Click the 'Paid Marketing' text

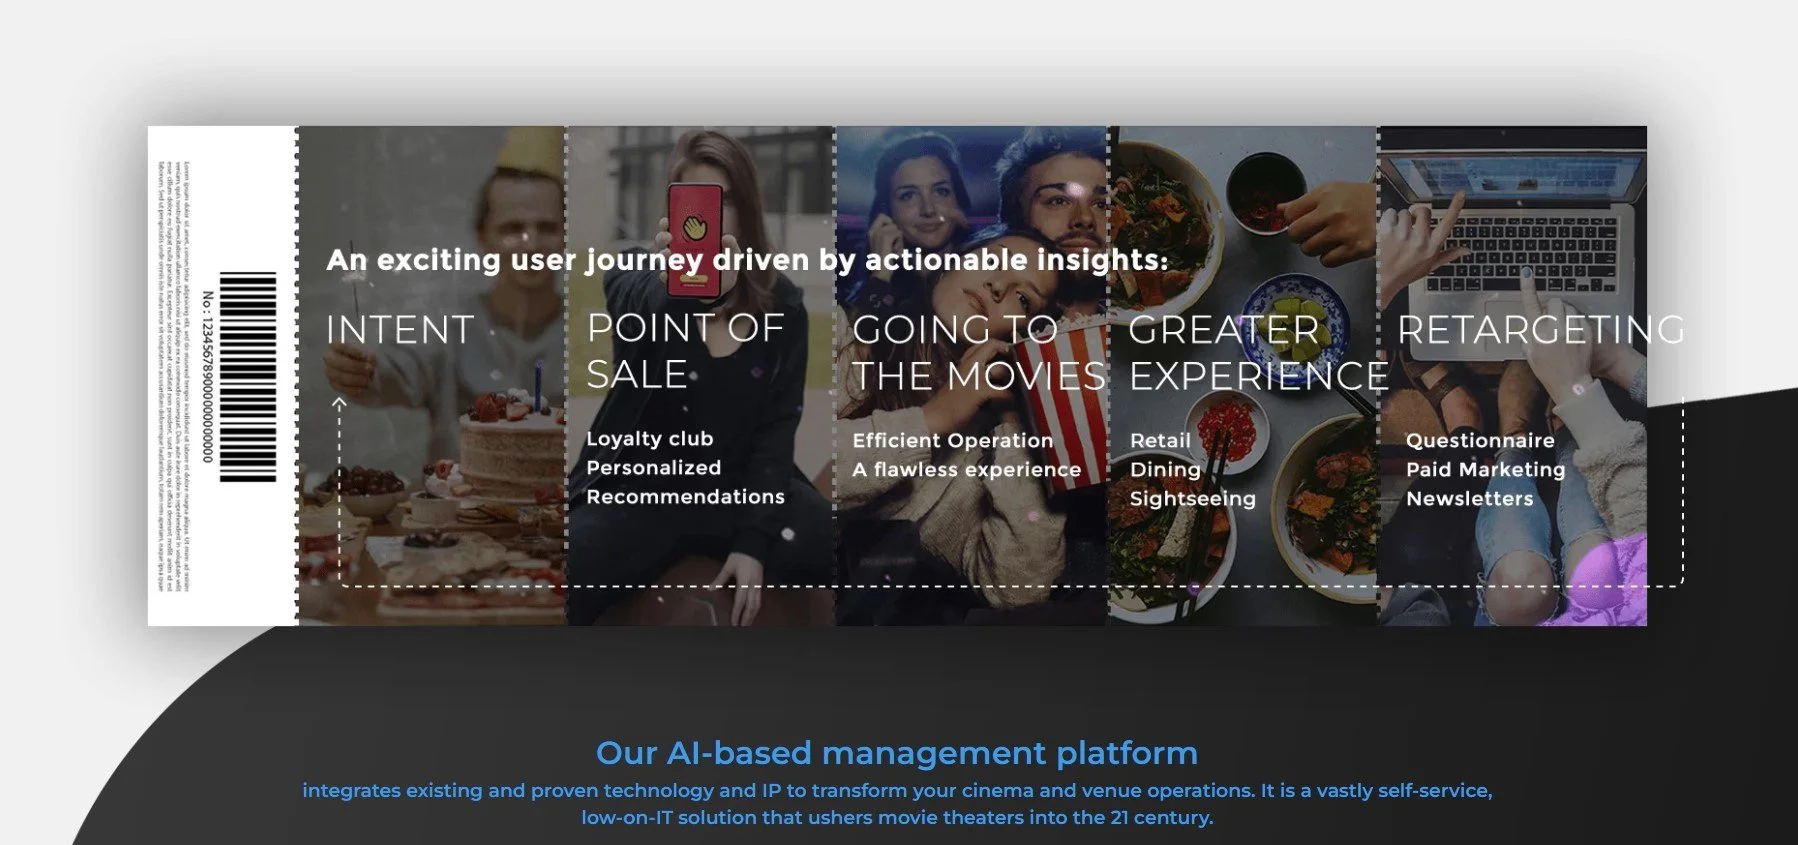(1486, 470)
